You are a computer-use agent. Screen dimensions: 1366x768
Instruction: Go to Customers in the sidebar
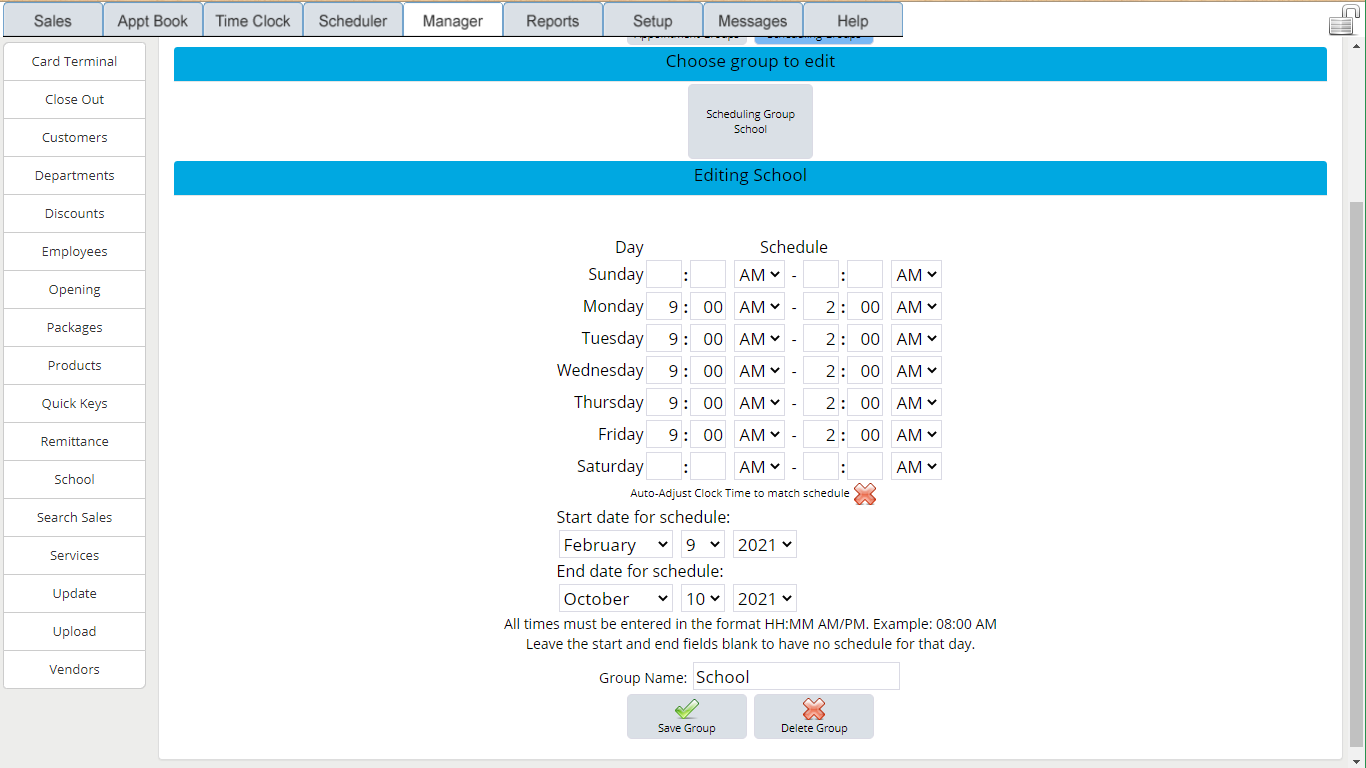tap(75, 138)
